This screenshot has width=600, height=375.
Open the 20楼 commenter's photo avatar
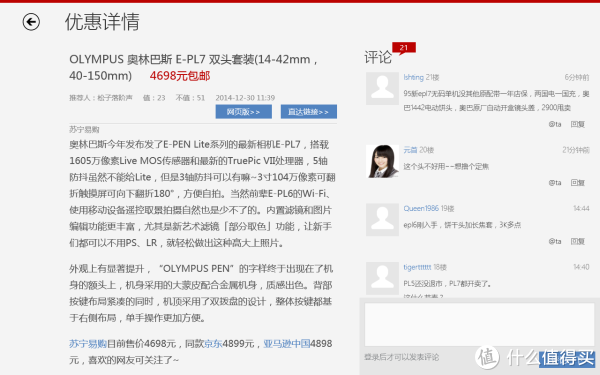(382, 161)
